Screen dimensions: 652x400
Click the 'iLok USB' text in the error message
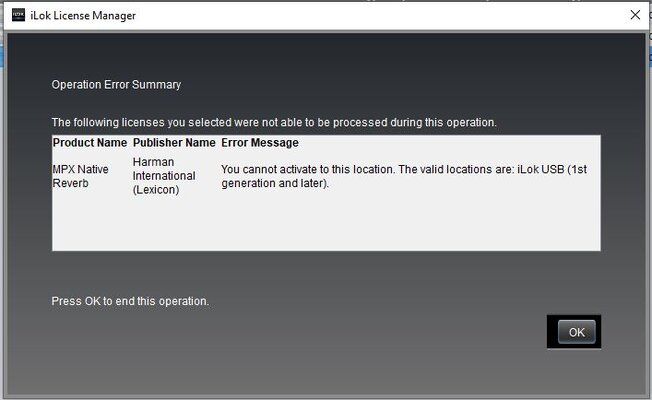click(541, 170)
